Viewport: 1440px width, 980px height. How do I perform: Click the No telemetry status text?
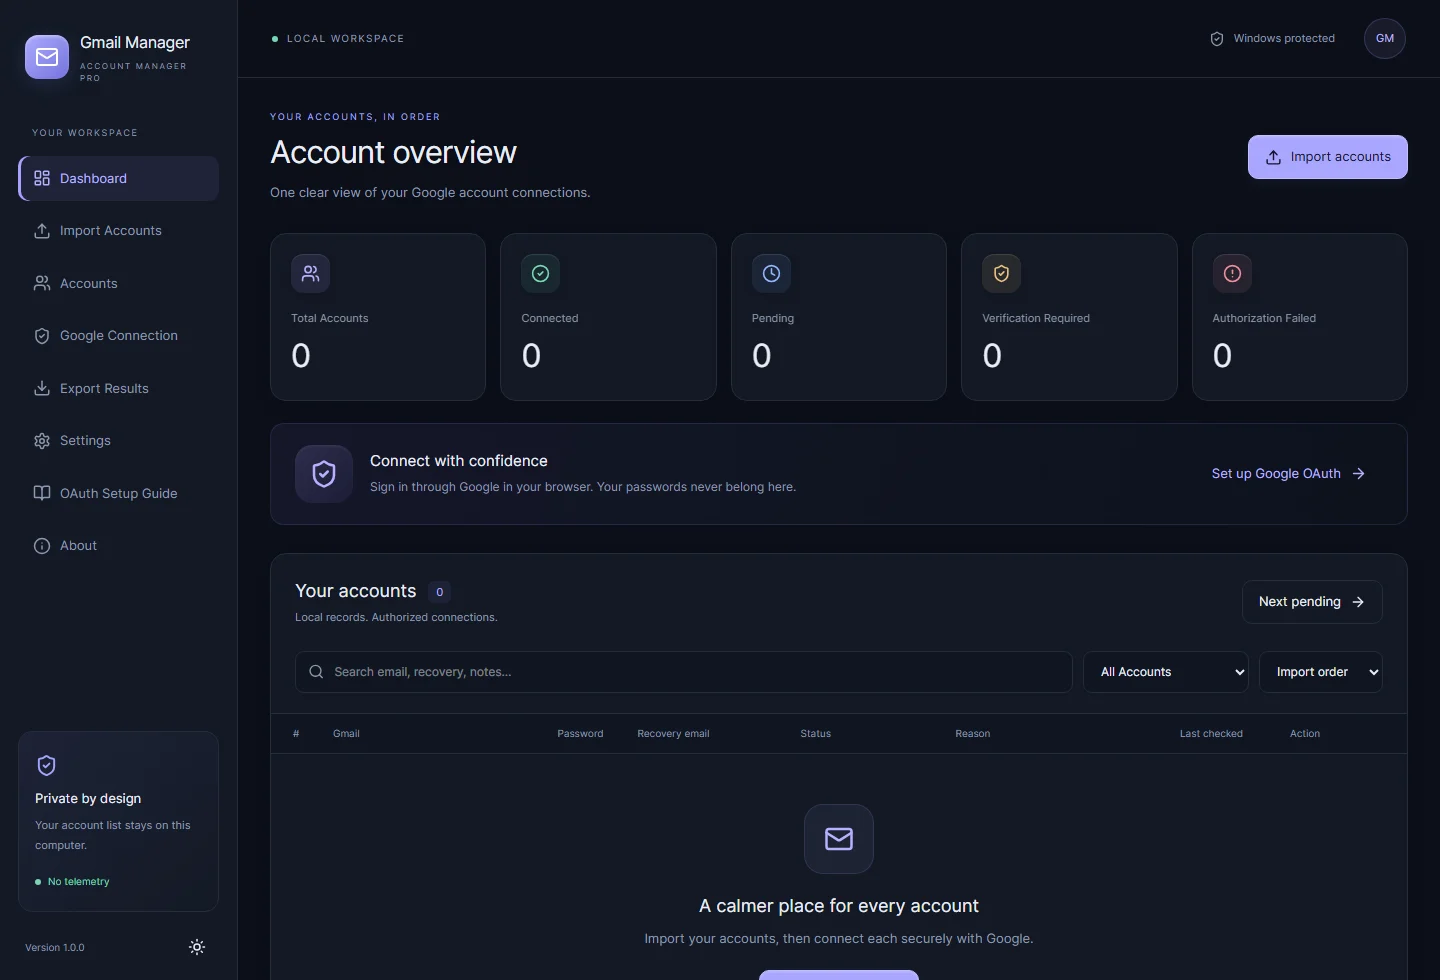coord(79,882)
